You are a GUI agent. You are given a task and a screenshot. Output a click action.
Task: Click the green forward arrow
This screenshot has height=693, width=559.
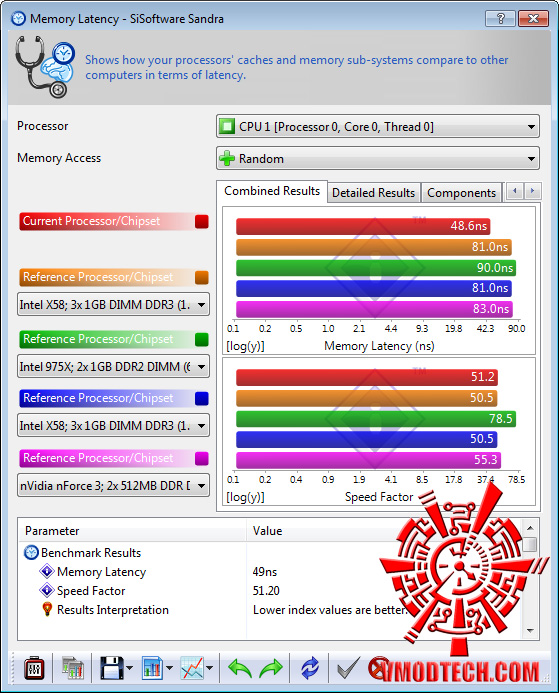click(x=270, y=668)
